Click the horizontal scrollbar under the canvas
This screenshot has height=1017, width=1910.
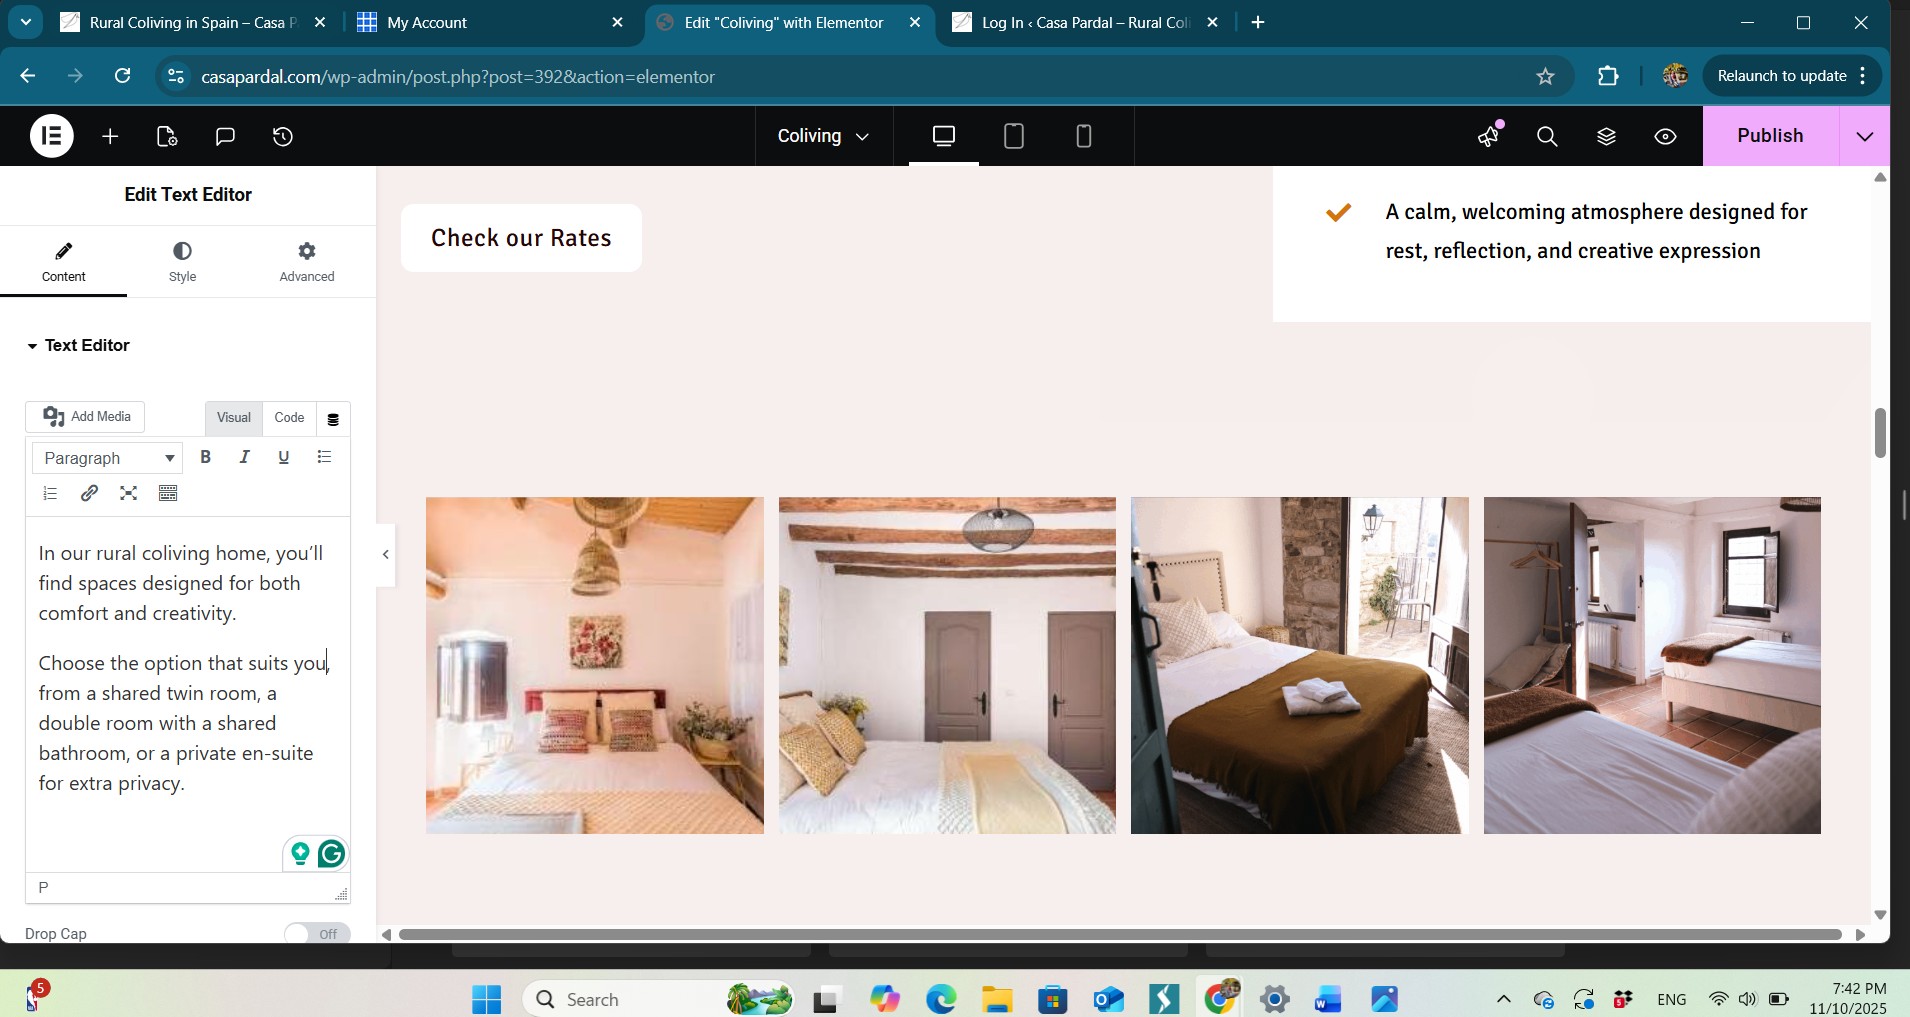pos(1120,934)
